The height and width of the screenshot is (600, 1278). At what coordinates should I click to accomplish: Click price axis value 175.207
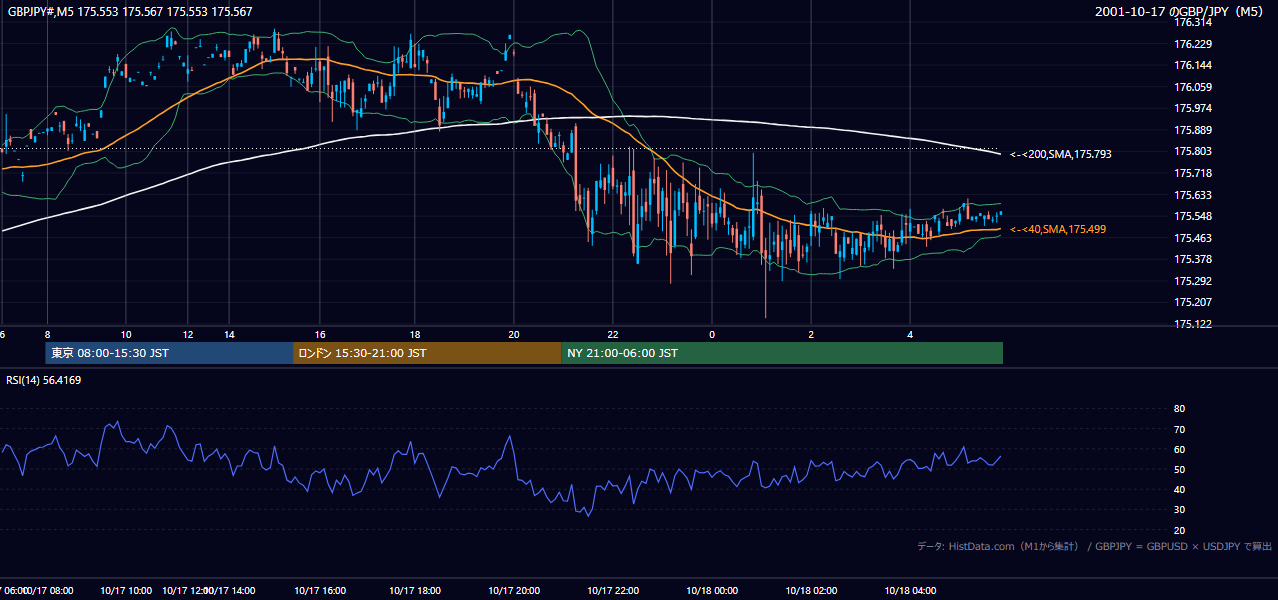click(1193, 302)
